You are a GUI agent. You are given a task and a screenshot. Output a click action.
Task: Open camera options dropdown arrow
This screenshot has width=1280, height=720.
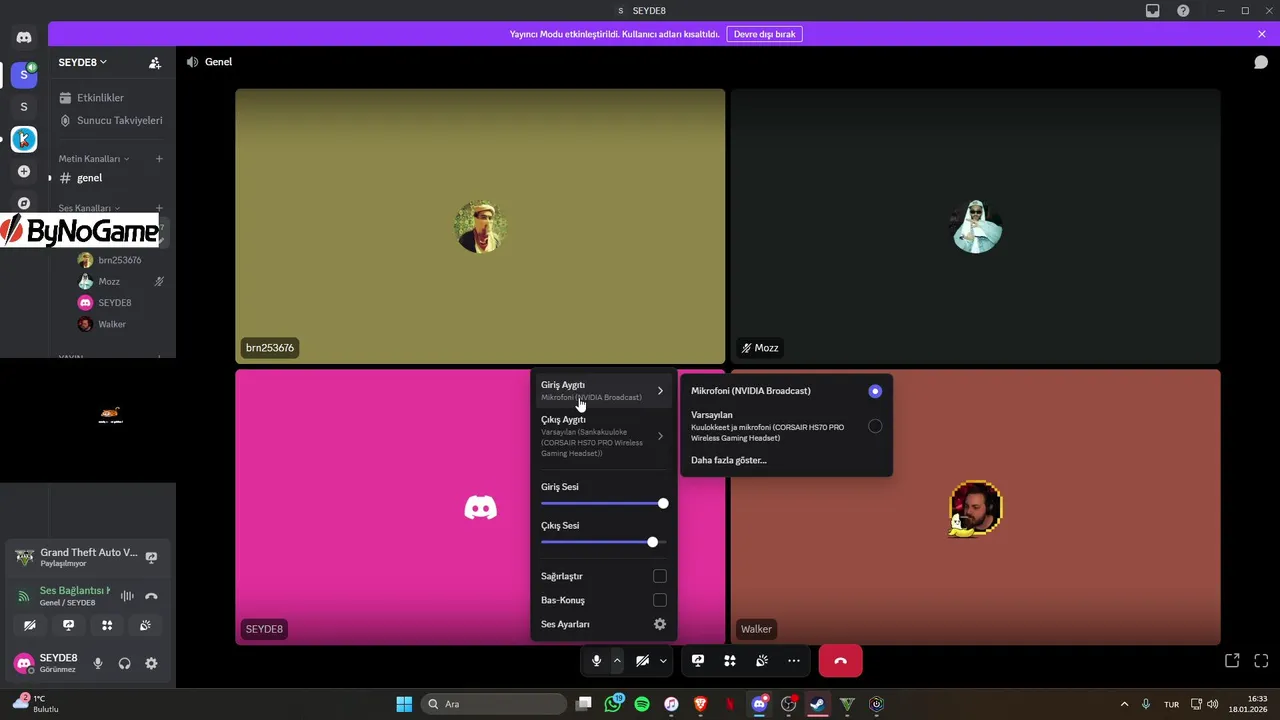[x=663, y=661]
